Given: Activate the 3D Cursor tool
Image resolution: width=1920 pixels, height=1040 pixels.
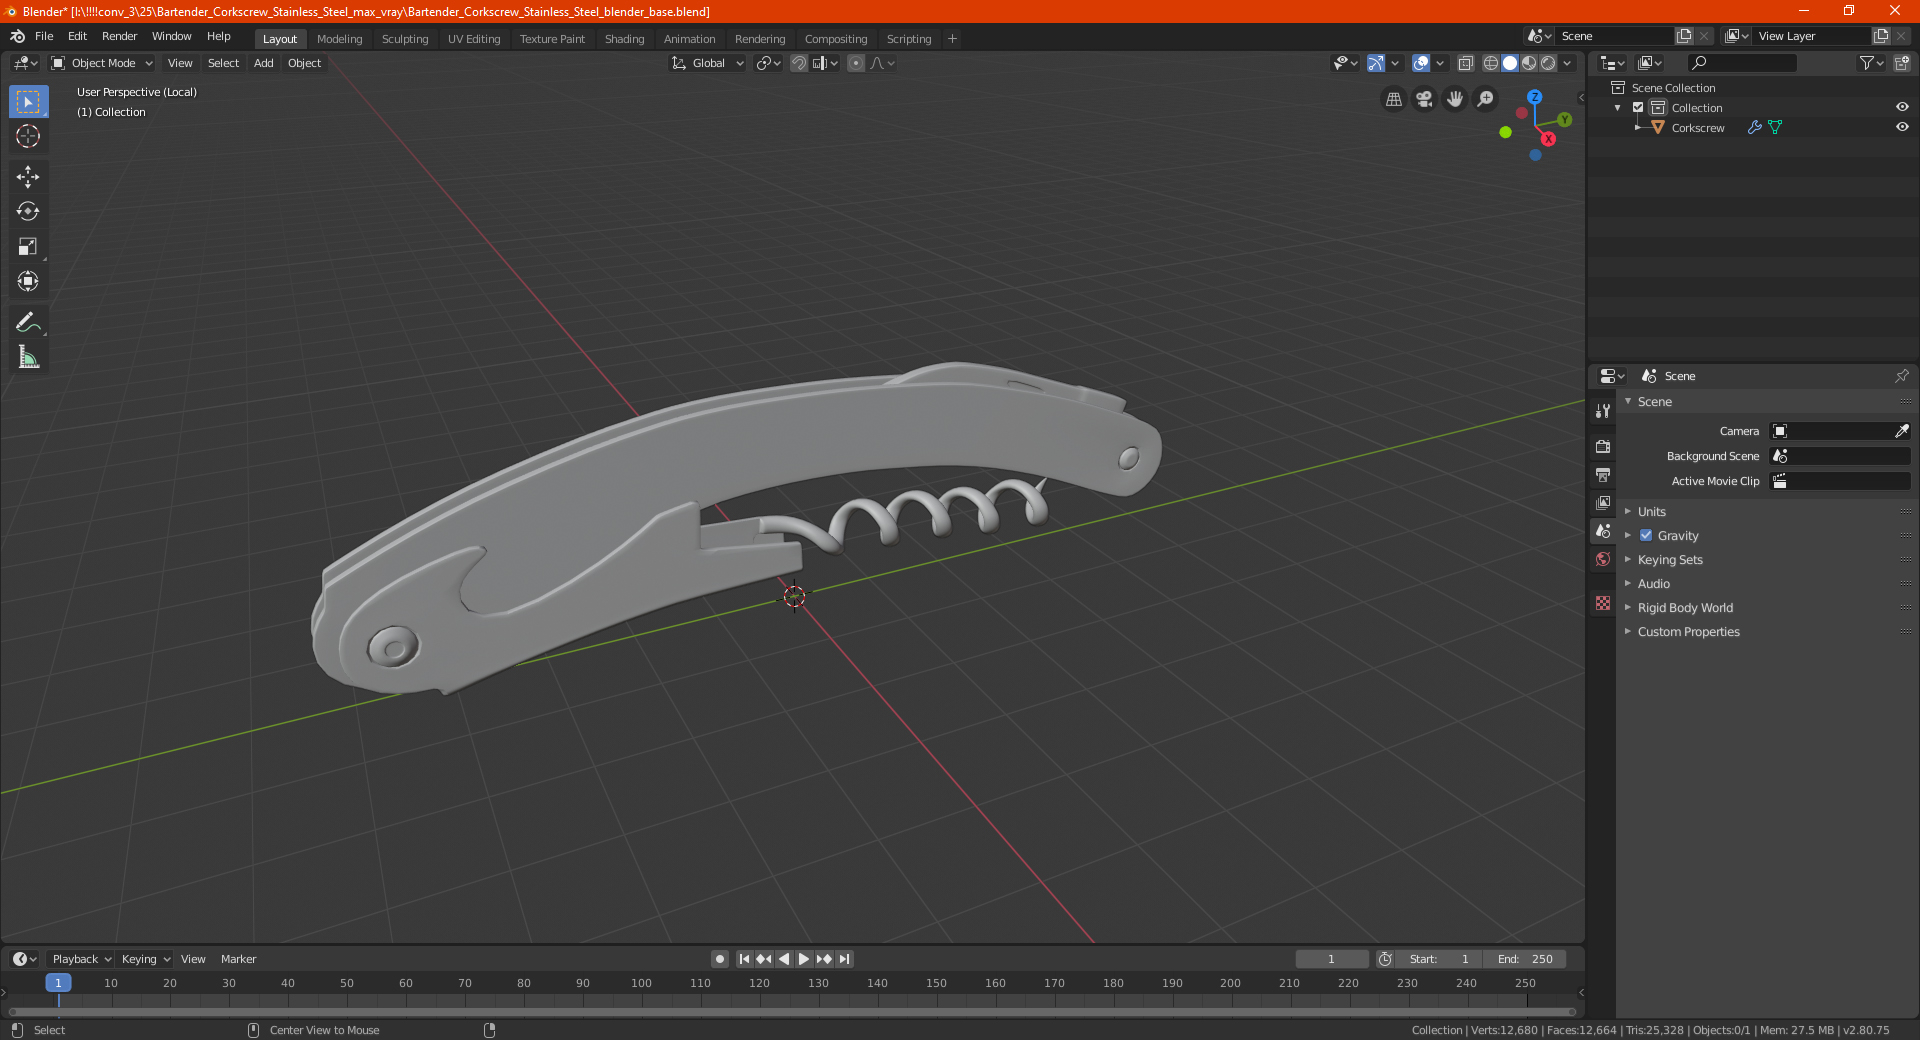Looking at the screenshot, I should (x=28, y=137).
